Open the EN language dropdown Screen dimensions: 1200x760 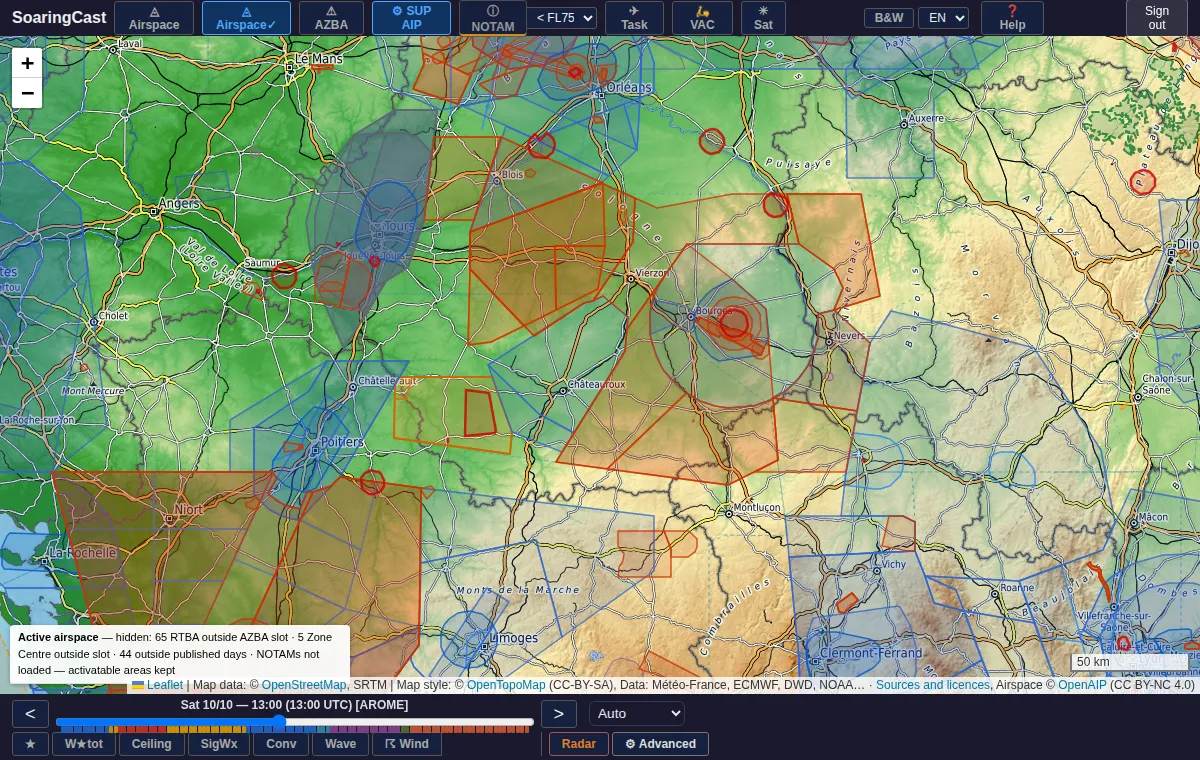[943, 18]
